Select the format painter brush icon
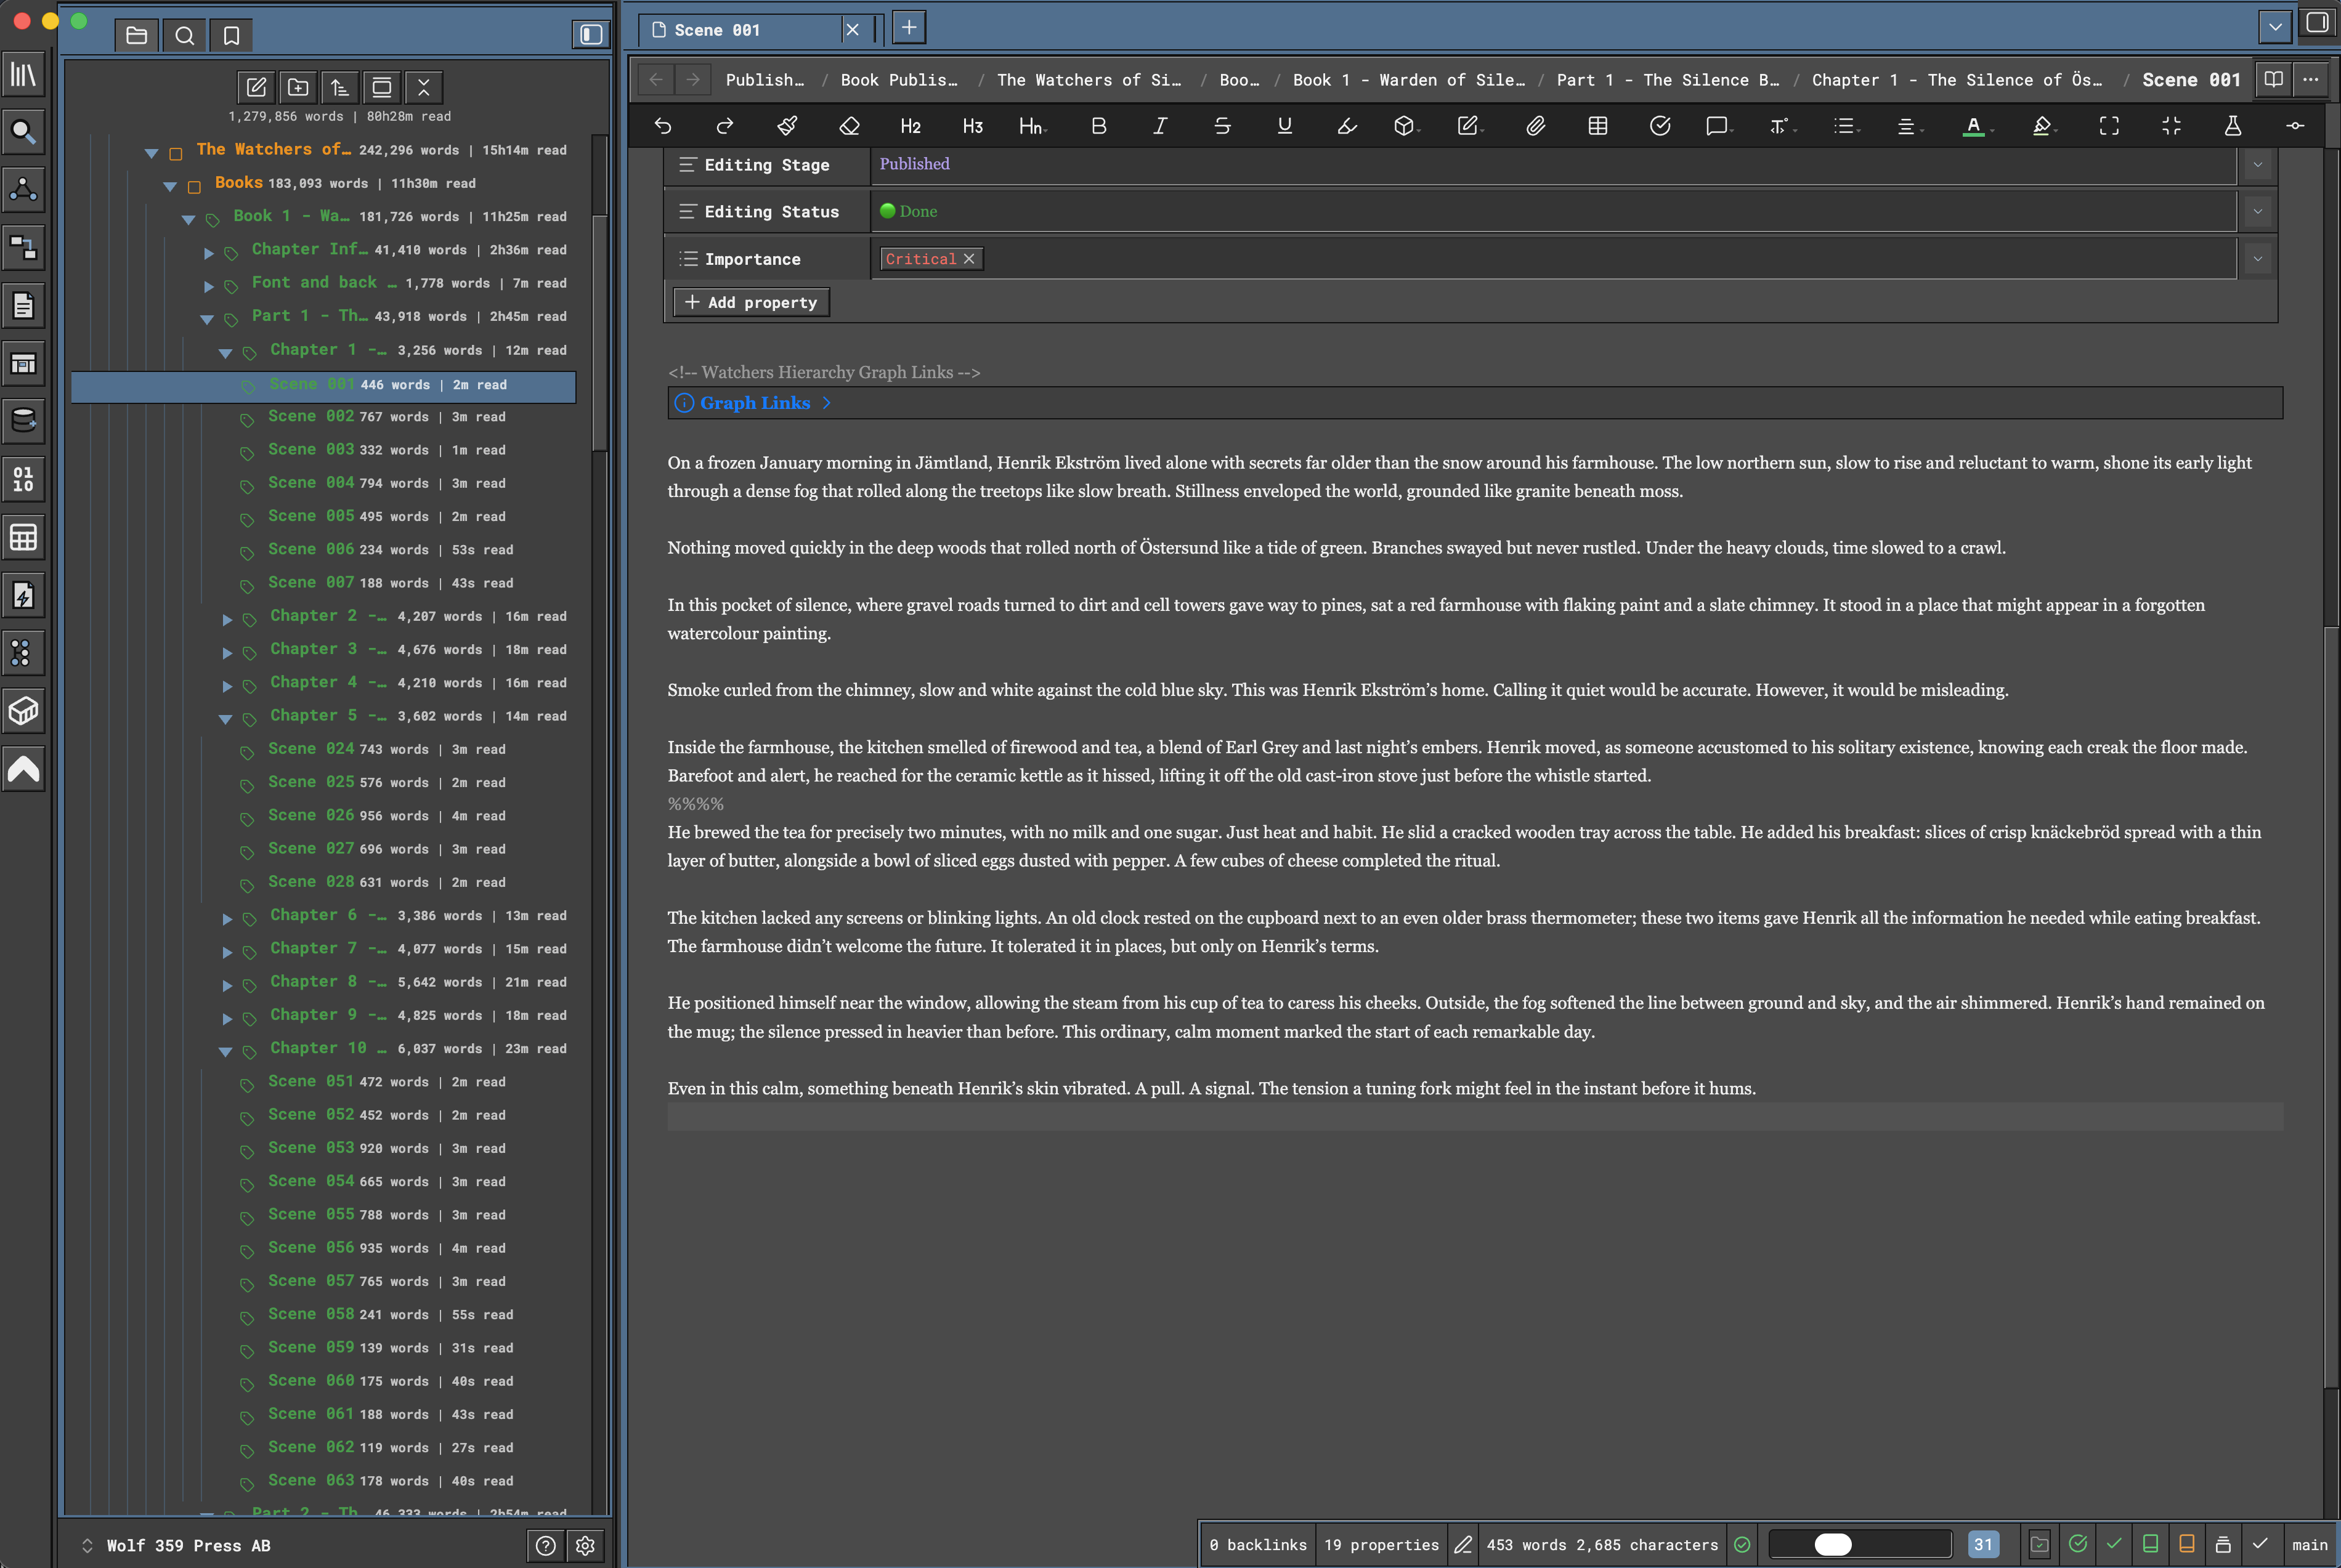2341x1568 pixels. click(787, 126)
